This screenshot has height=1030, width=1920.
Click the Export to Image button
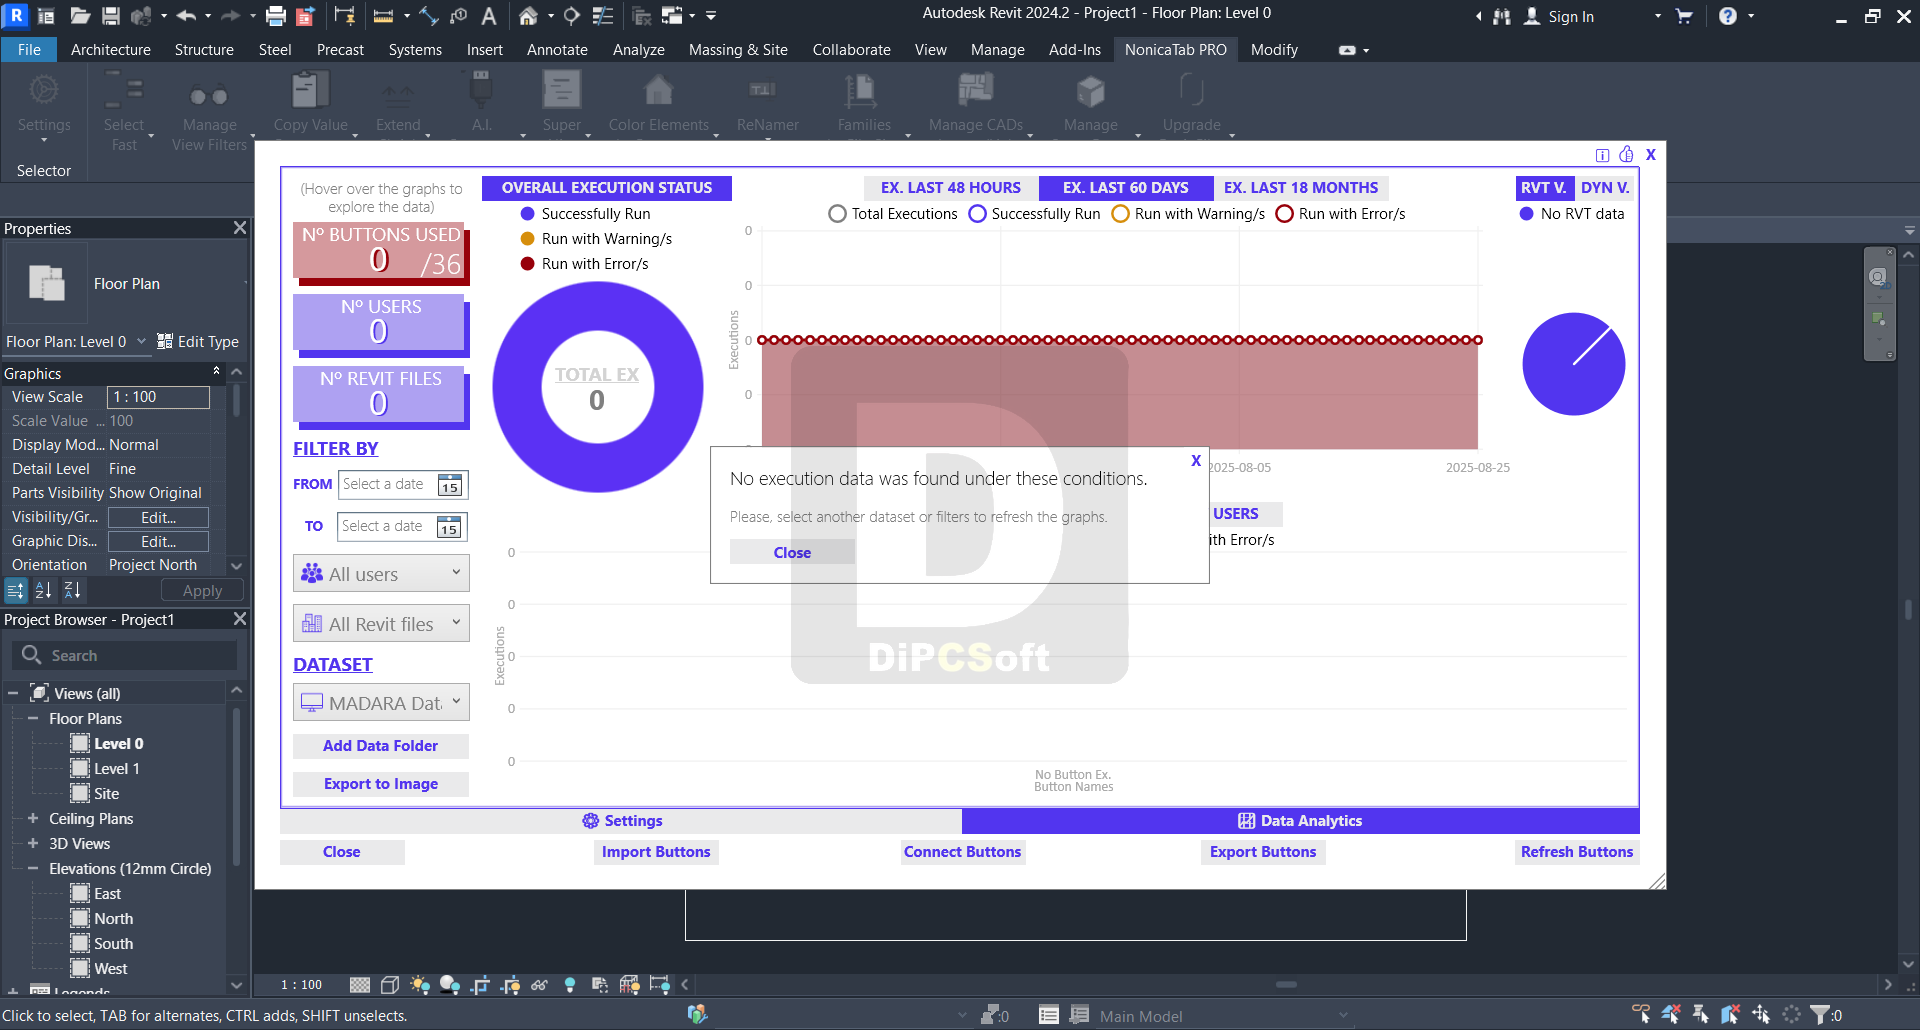(x=380, y=784)
